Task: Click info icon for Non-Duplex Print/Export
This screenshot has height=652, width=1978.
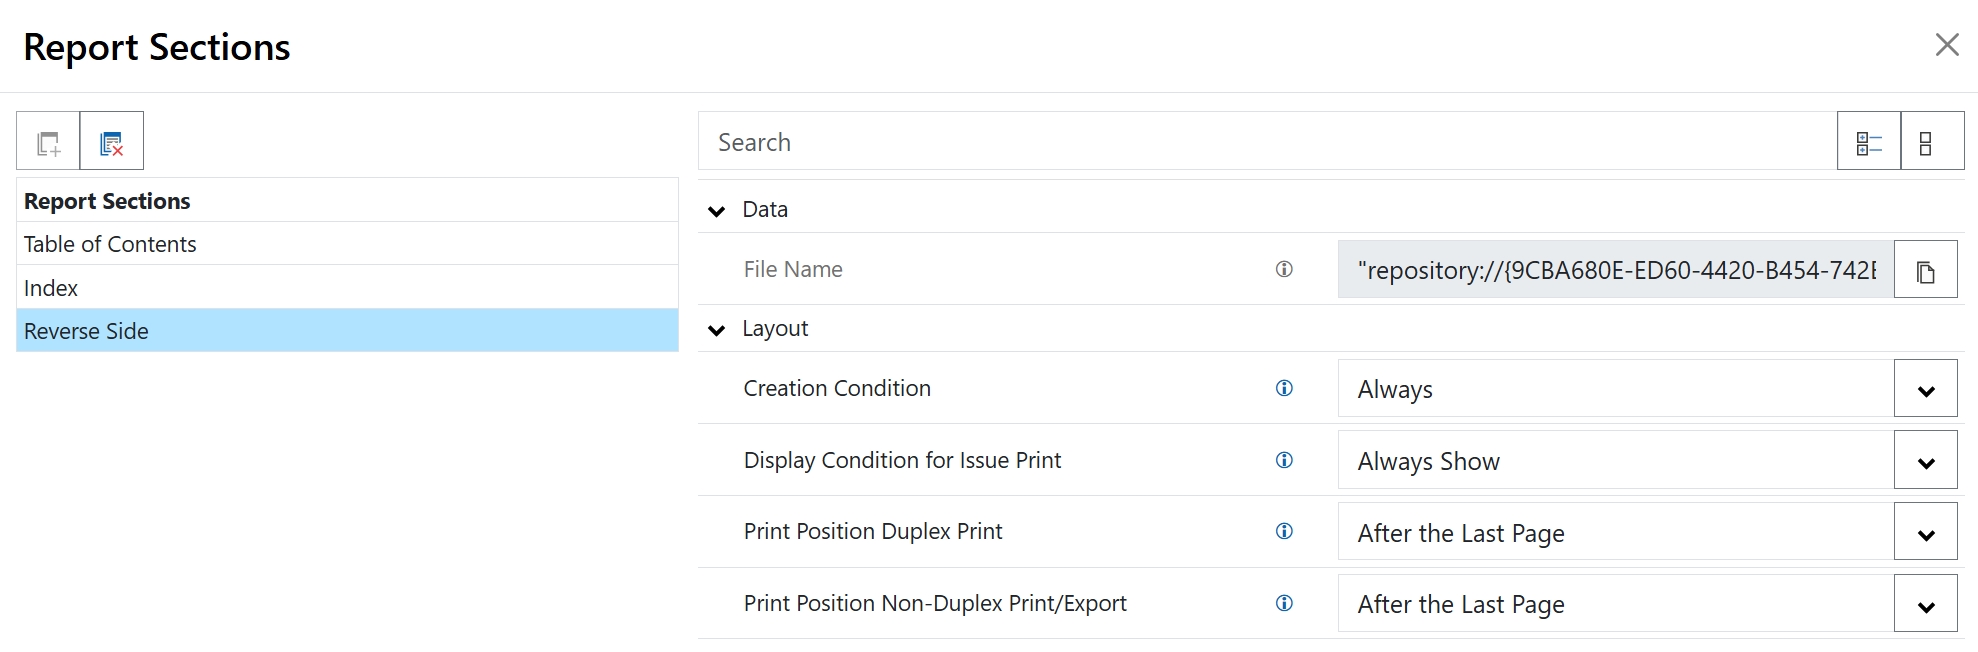Action: click(x=1284, y=603)
